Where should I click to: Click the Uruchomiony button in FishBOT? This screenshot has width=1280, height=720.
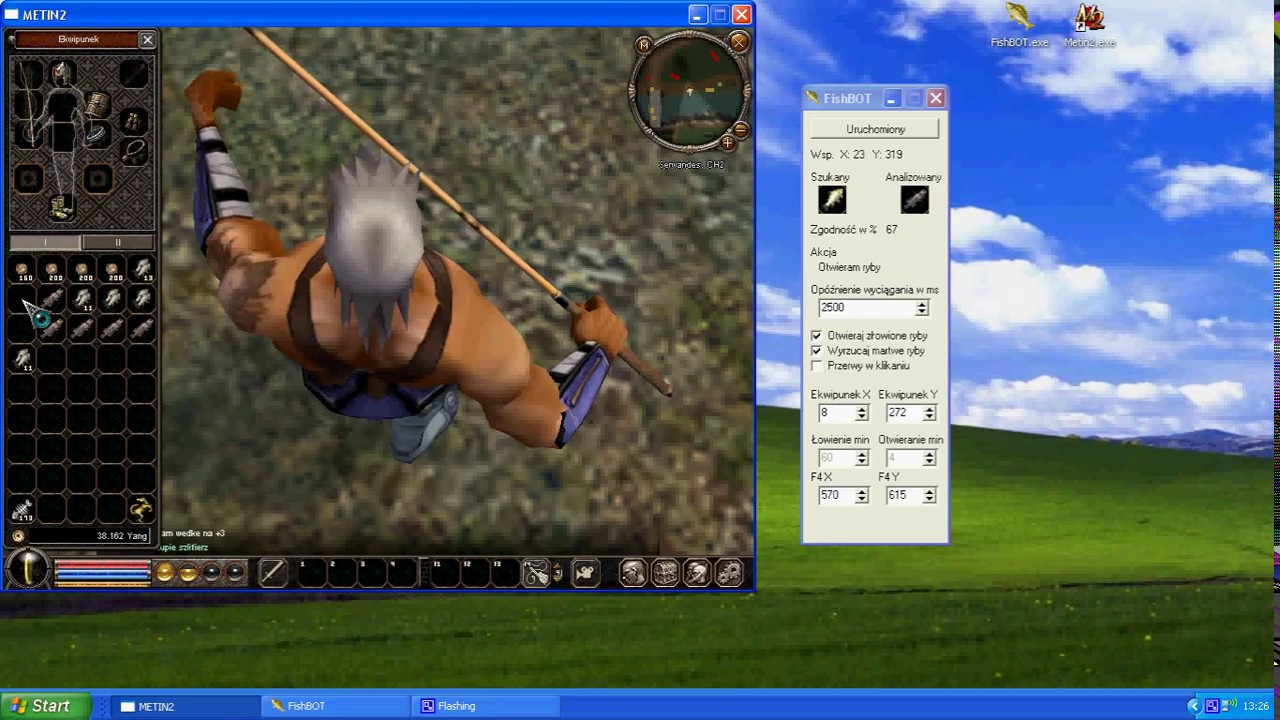click(875, 129)
